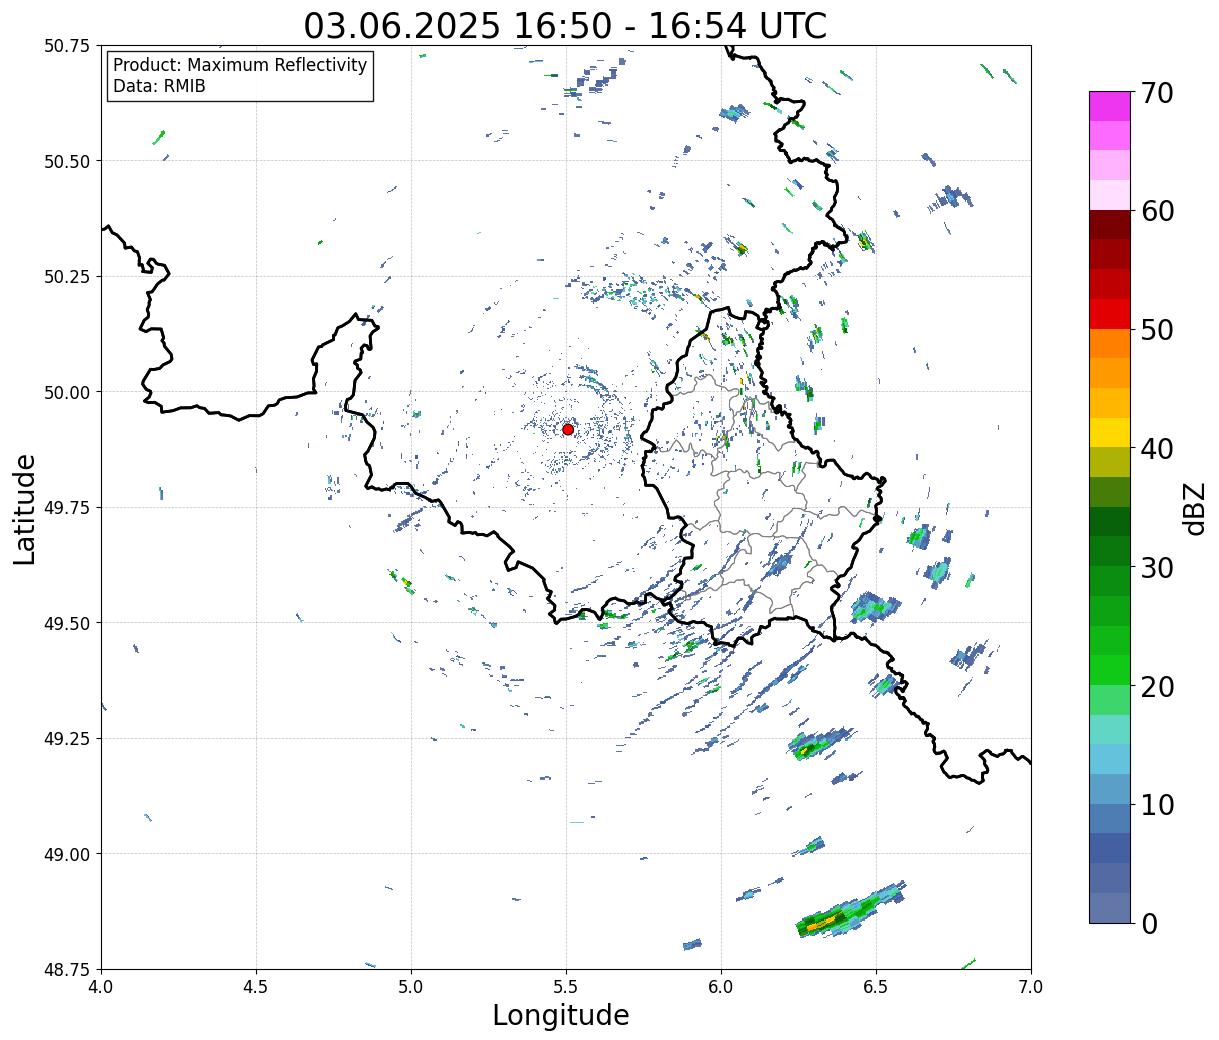Click the longitude tick label 7.0
This screenshot has height=1040, width=1219.
coord(1031,987)
